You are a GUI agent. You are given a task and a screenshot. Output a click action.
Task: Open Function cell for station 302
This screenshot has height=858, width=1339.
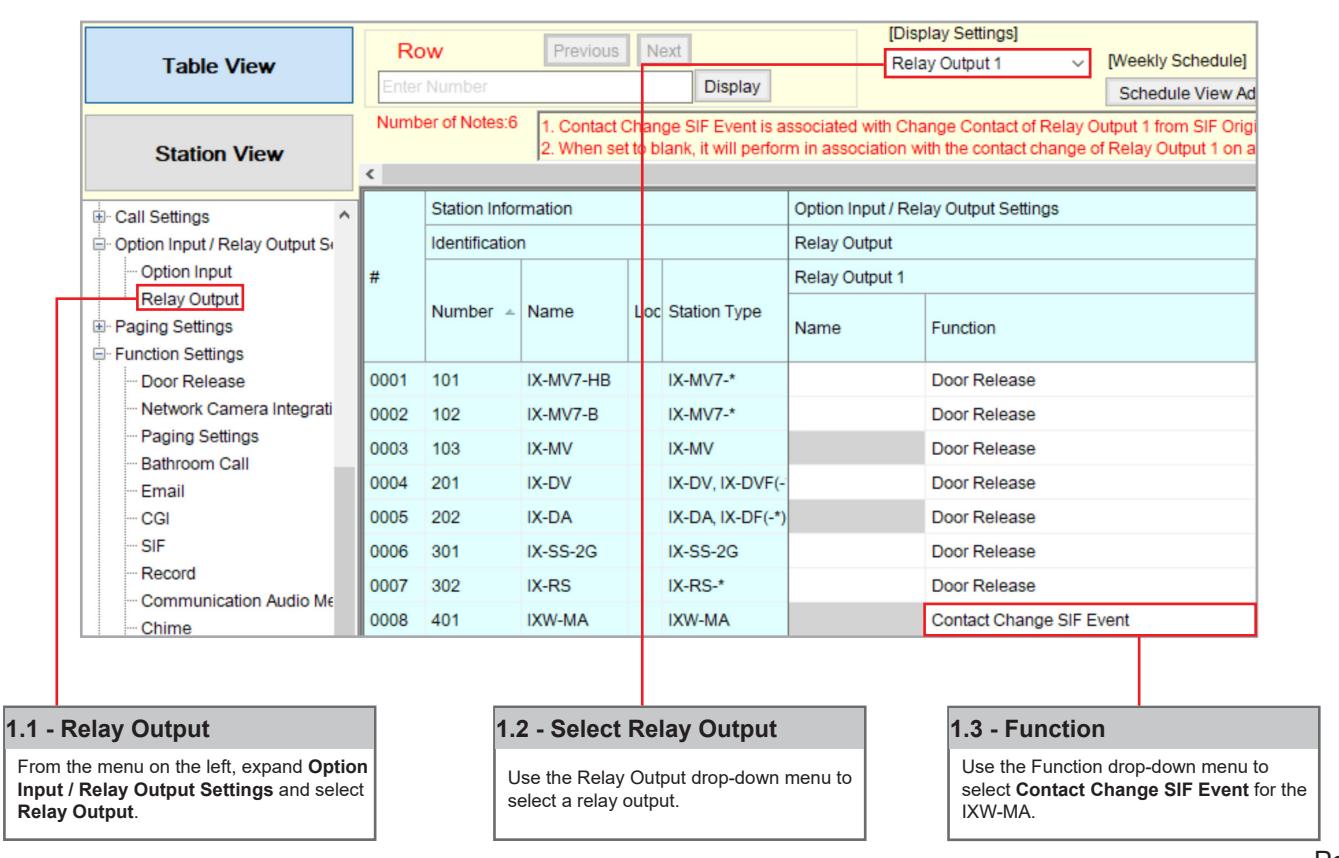pos(1090,586)
